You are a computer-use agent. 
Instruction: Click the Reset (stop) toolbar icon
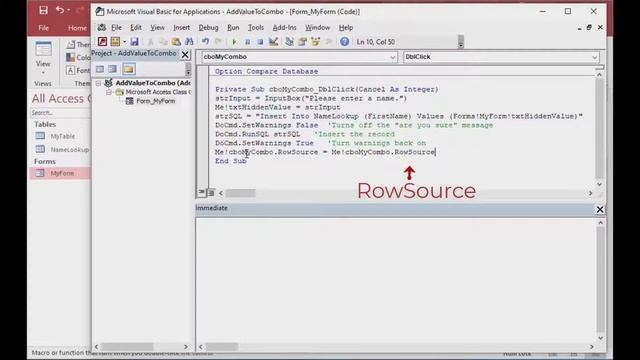click(x=260, y=42)
